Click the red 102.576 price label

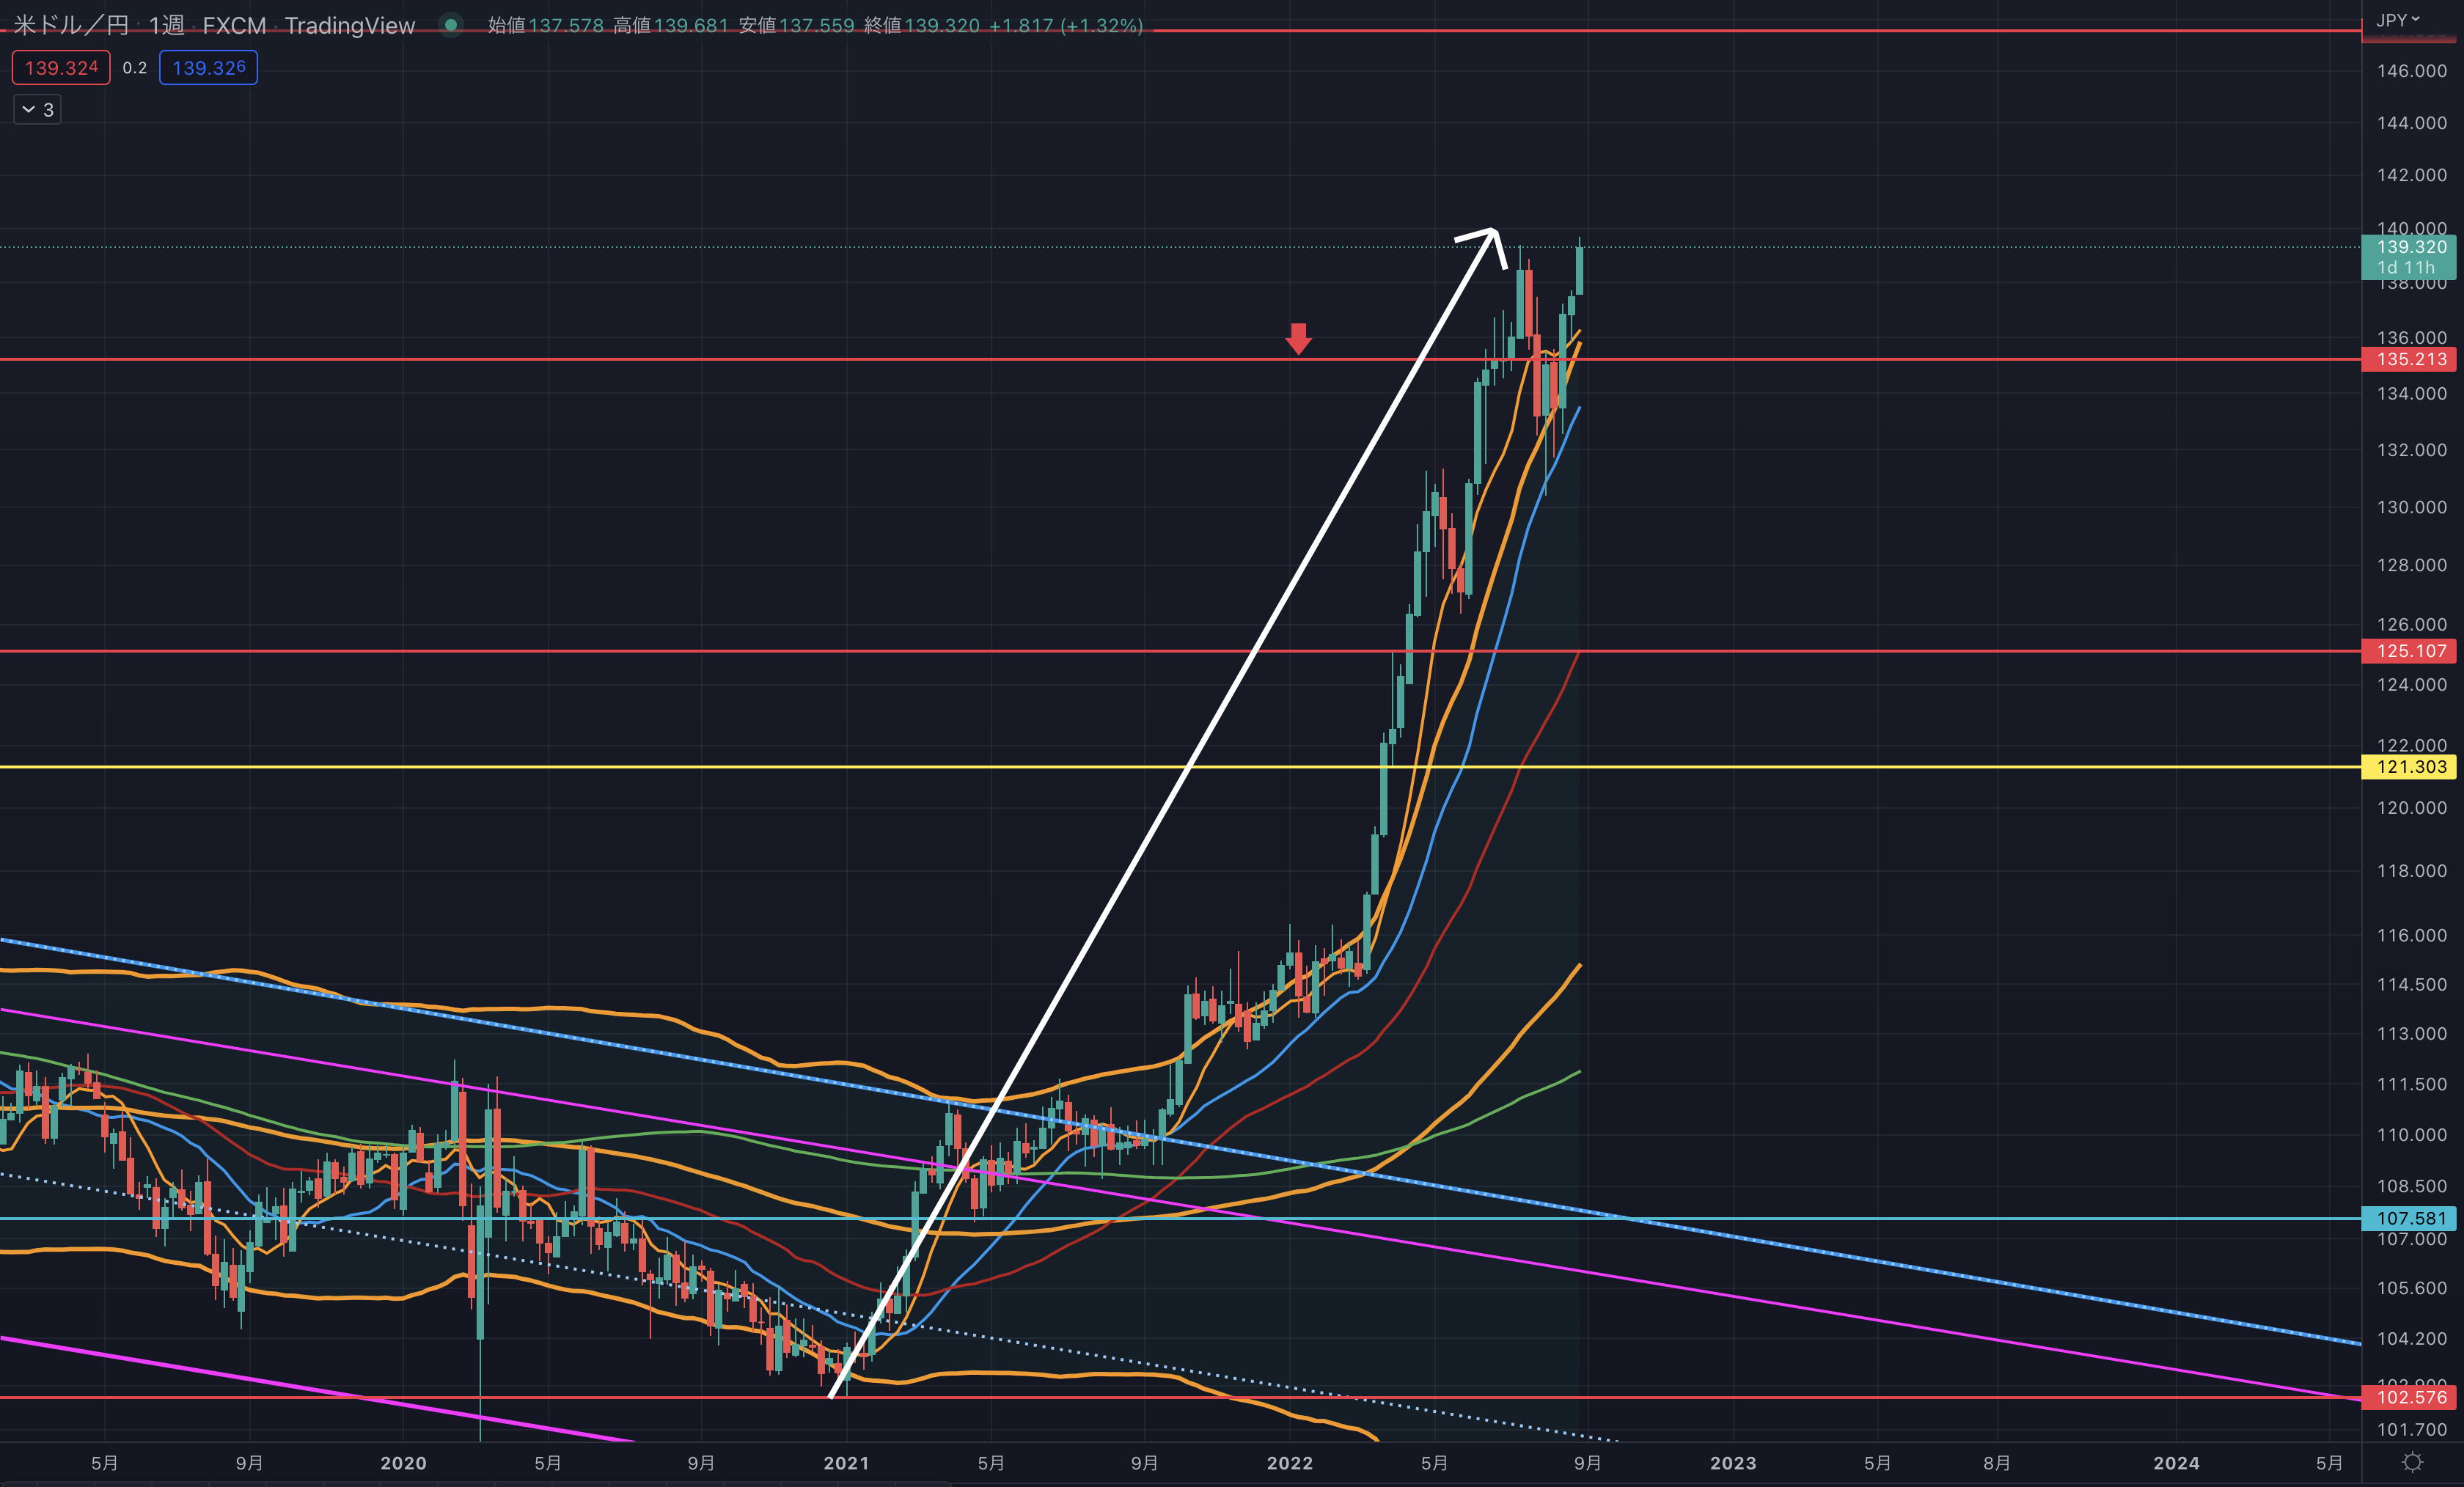pos(2410,1397)
